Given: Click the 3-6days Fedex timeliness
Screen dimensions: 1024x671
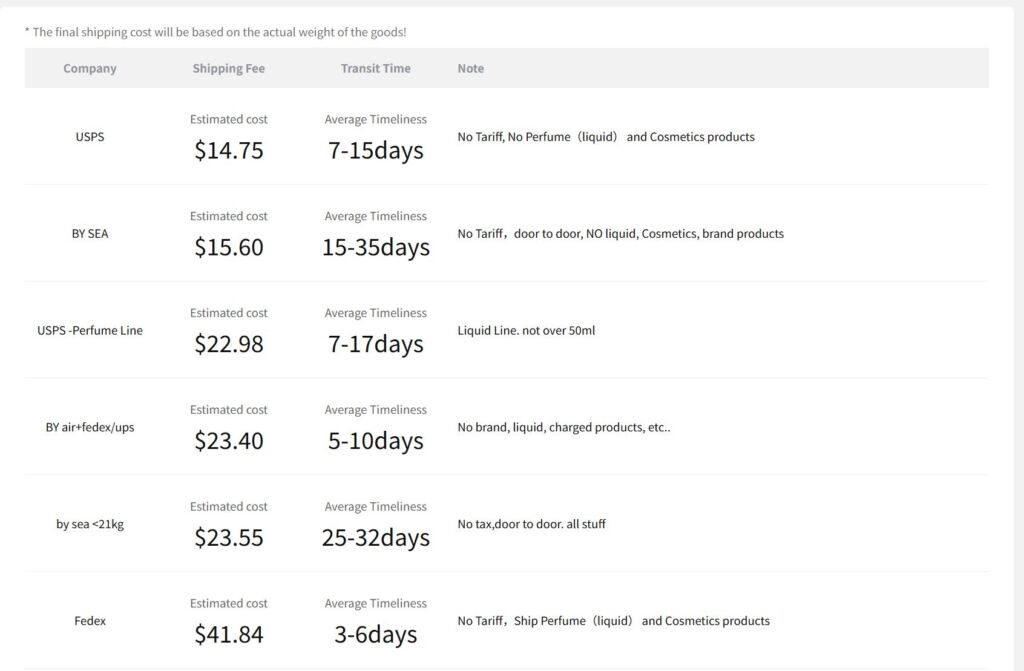Looking at the screenshot, I should click(x=375, y=635).
